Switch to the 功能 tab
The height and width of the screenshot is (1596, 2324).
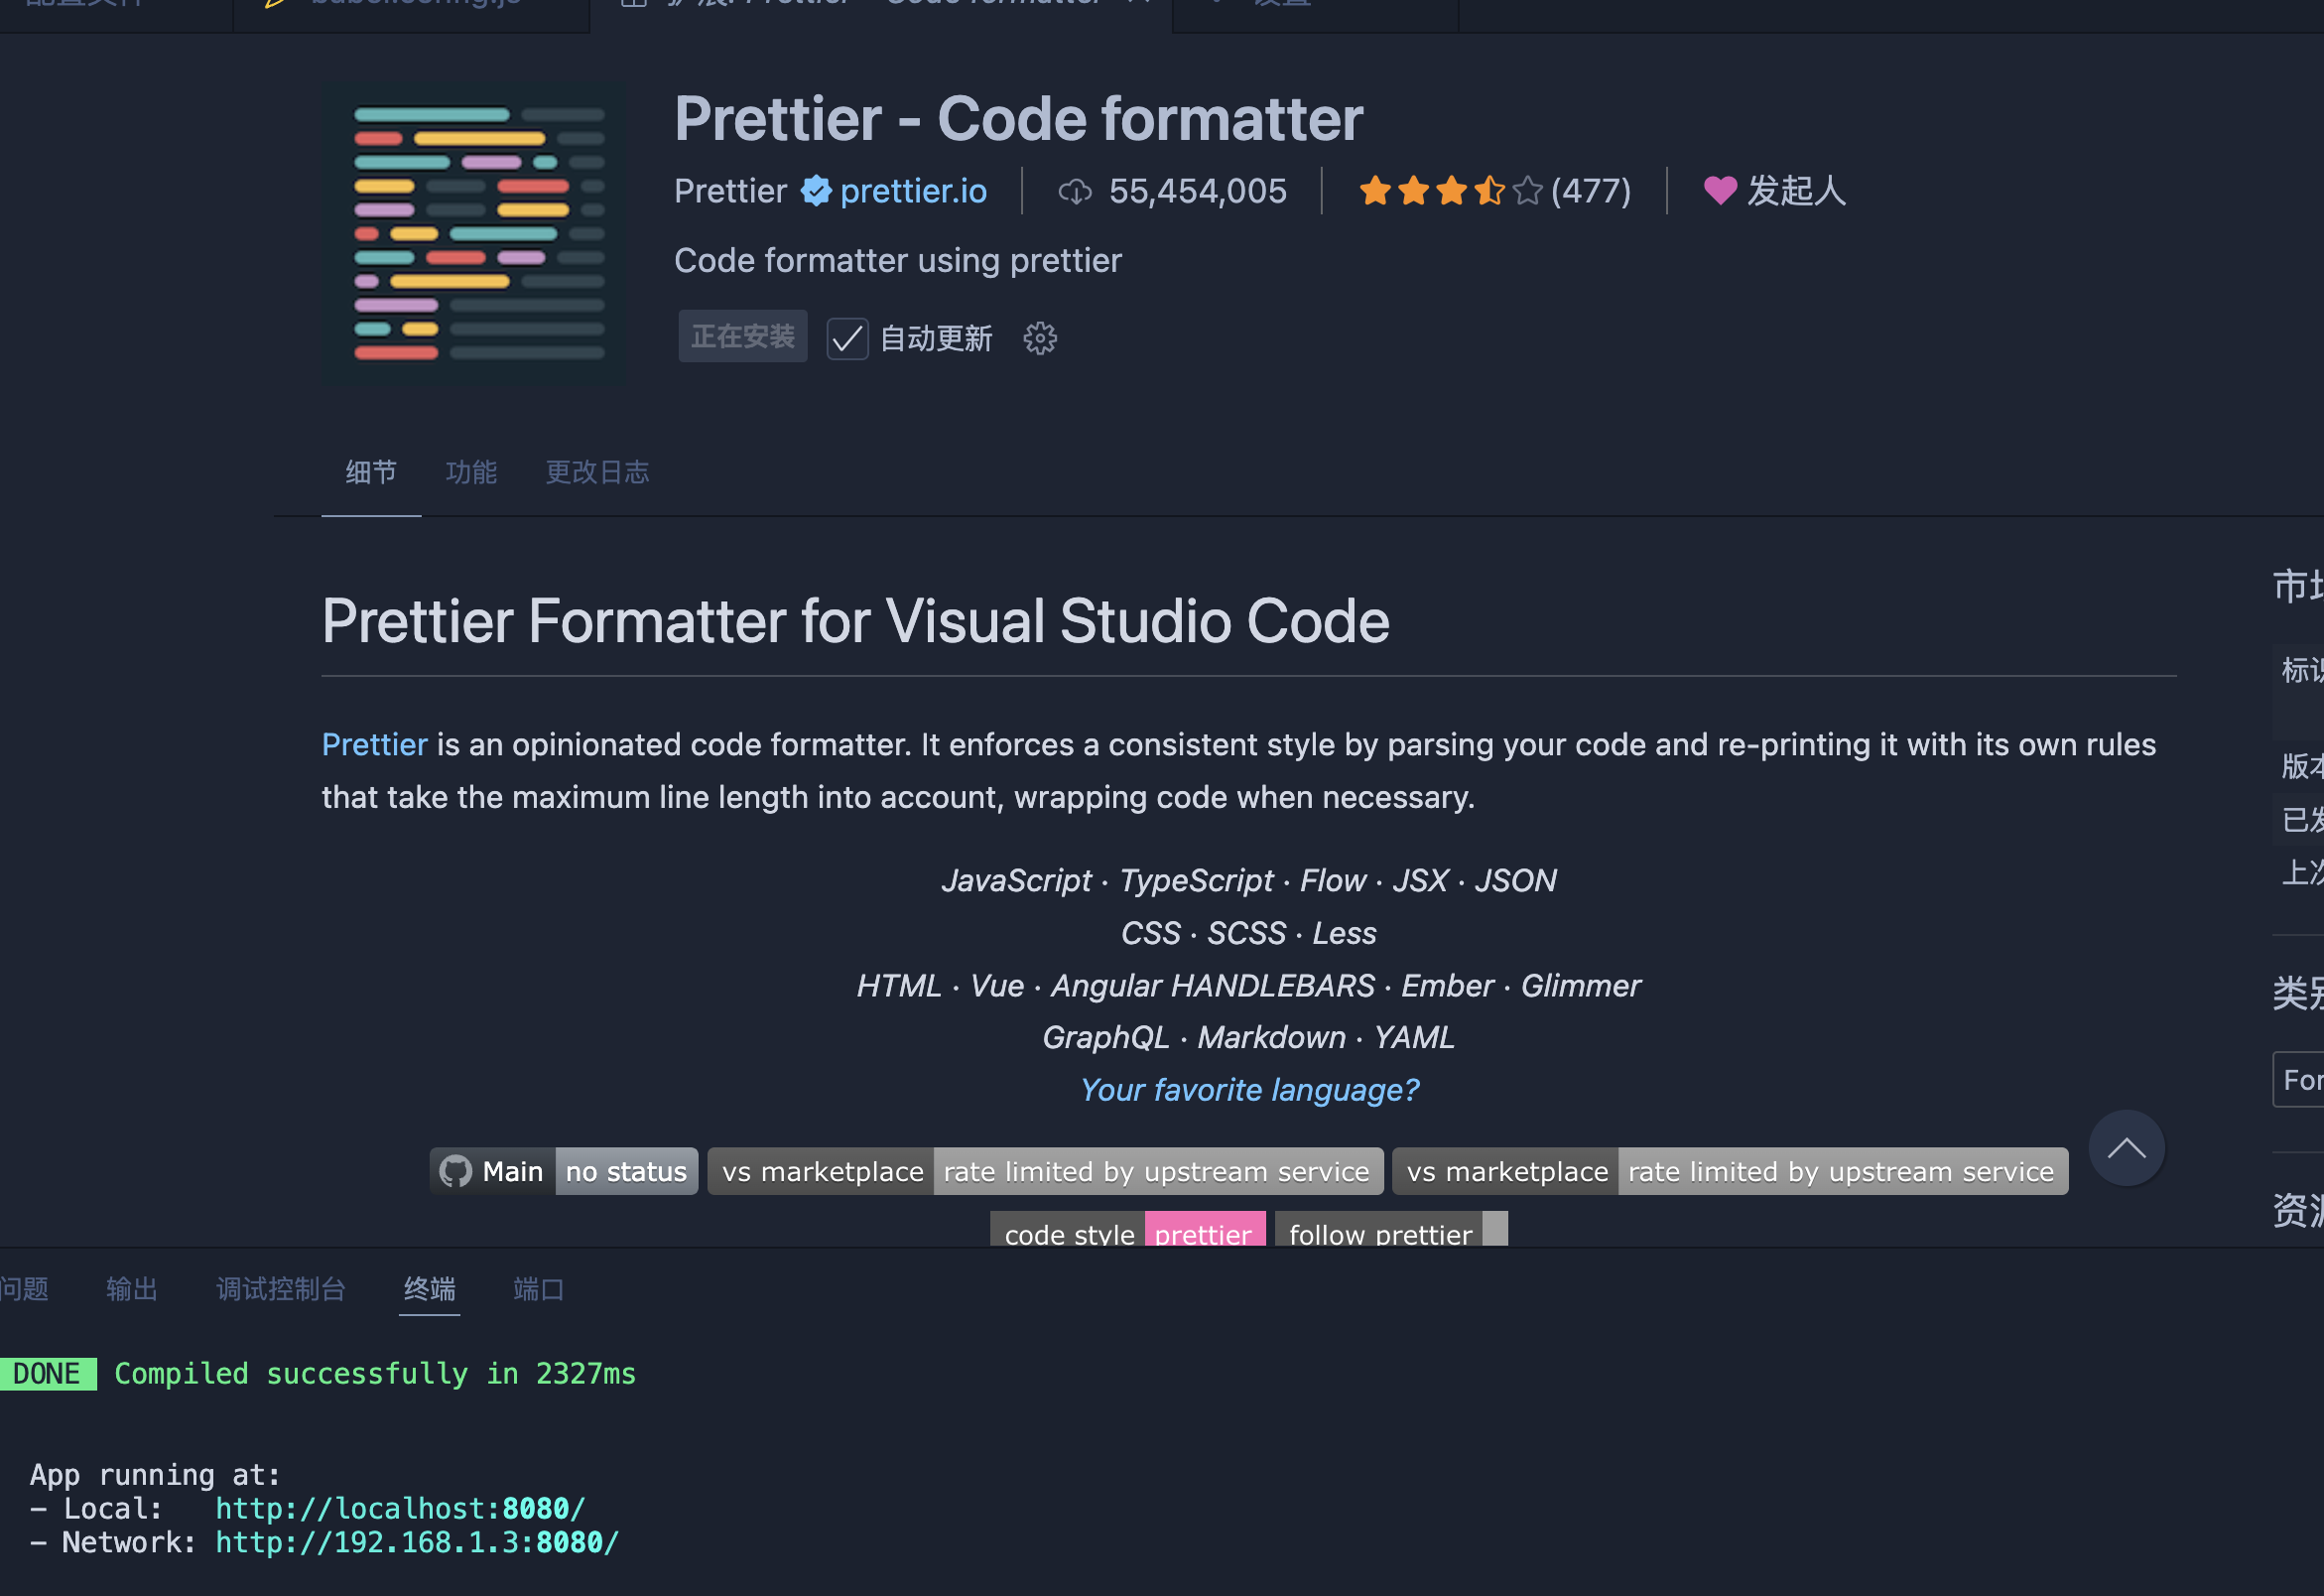tap(471, 472)
